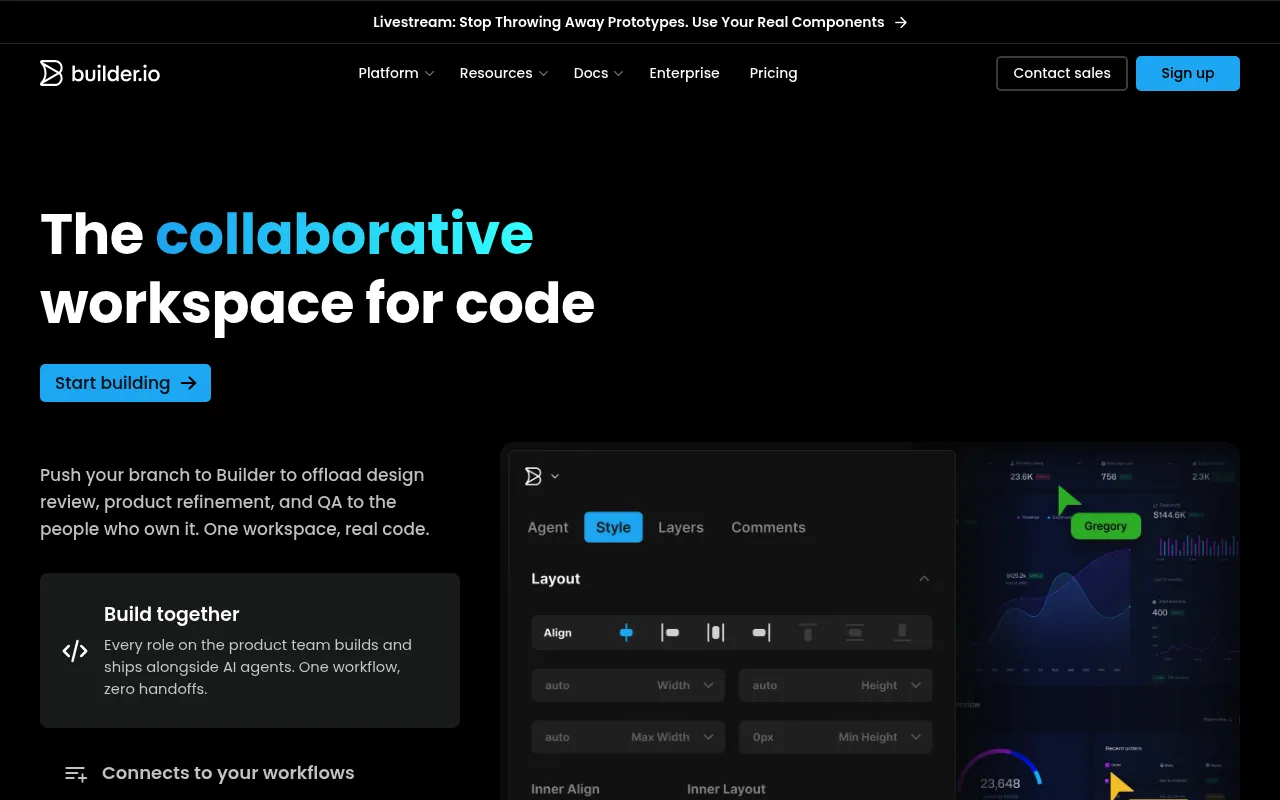Go to the Enterprise page
Viewport: 1280px width, 800px height.
click(x=684, y=73)
